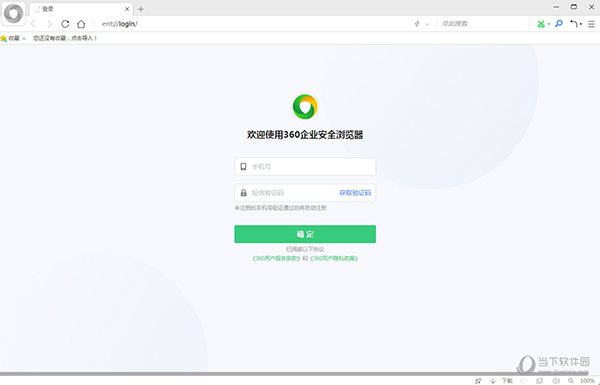Close the 登录 tab
Image resolution: width=600 pixels, height=385 pixels.
click(127, 9)
